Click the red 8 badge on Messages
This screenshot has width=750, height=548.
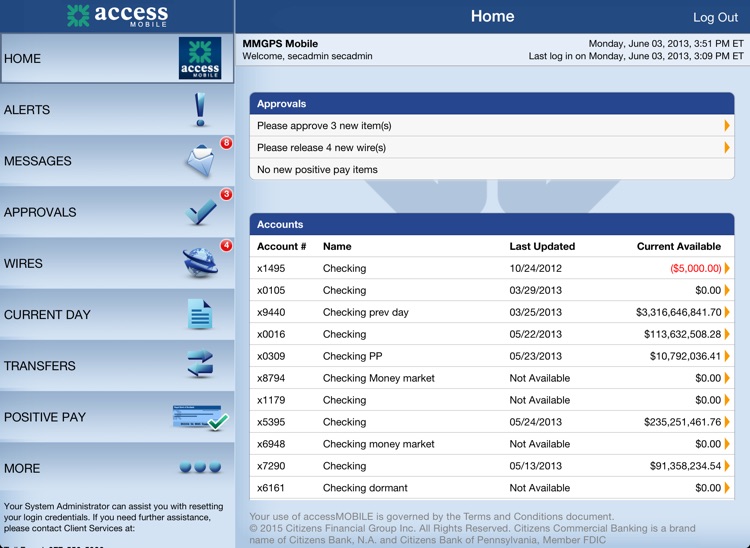tap(226, 143)
